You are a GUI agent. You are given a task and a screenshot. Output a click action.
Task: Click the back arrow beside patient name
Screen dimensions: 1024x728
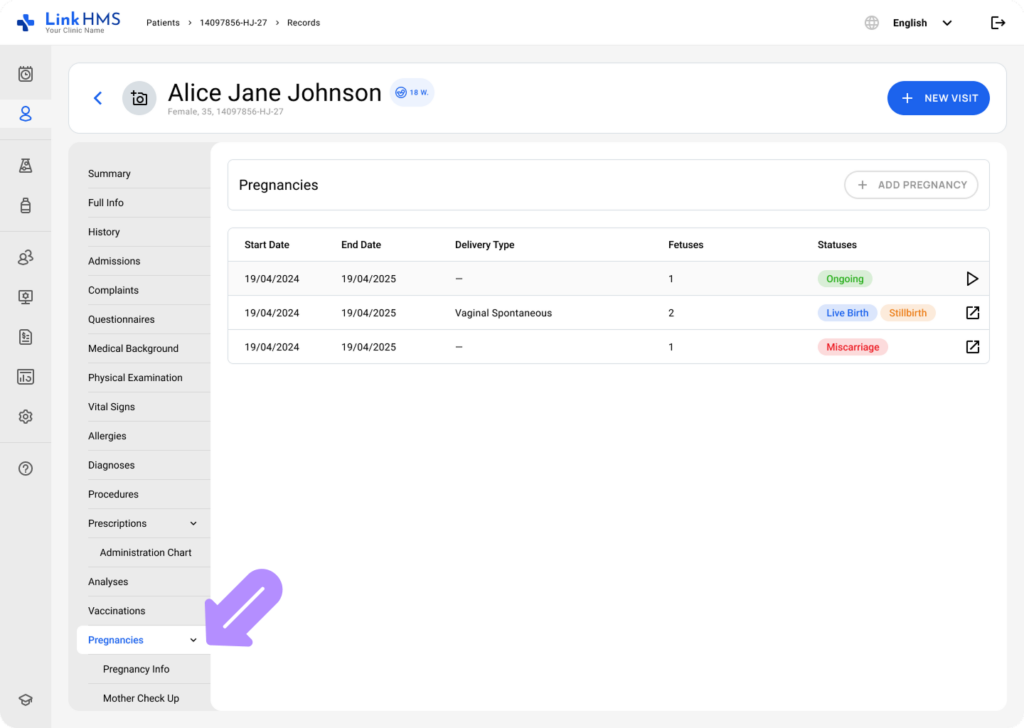pos(98,98)
